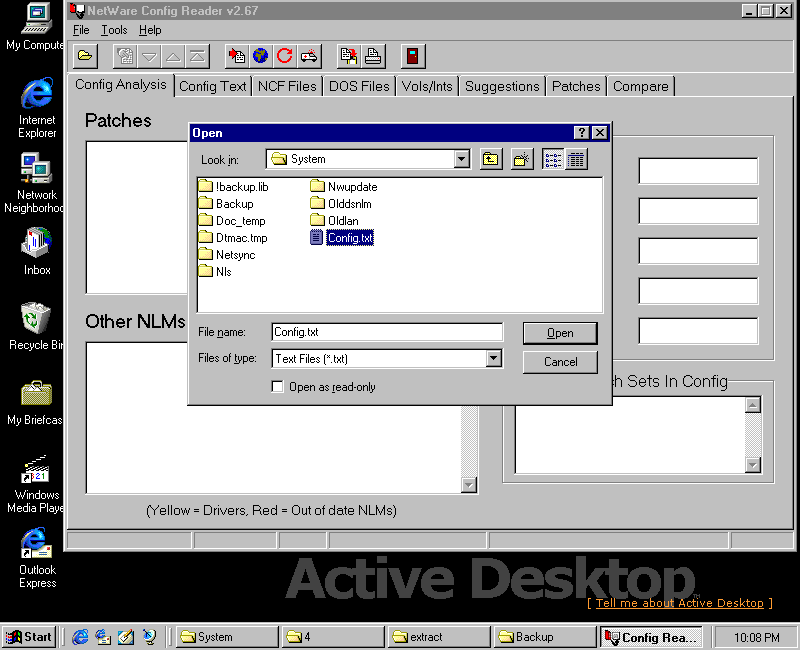Click Other NLMs list scroll down arrow
The image size is (800, 650).
468,485
